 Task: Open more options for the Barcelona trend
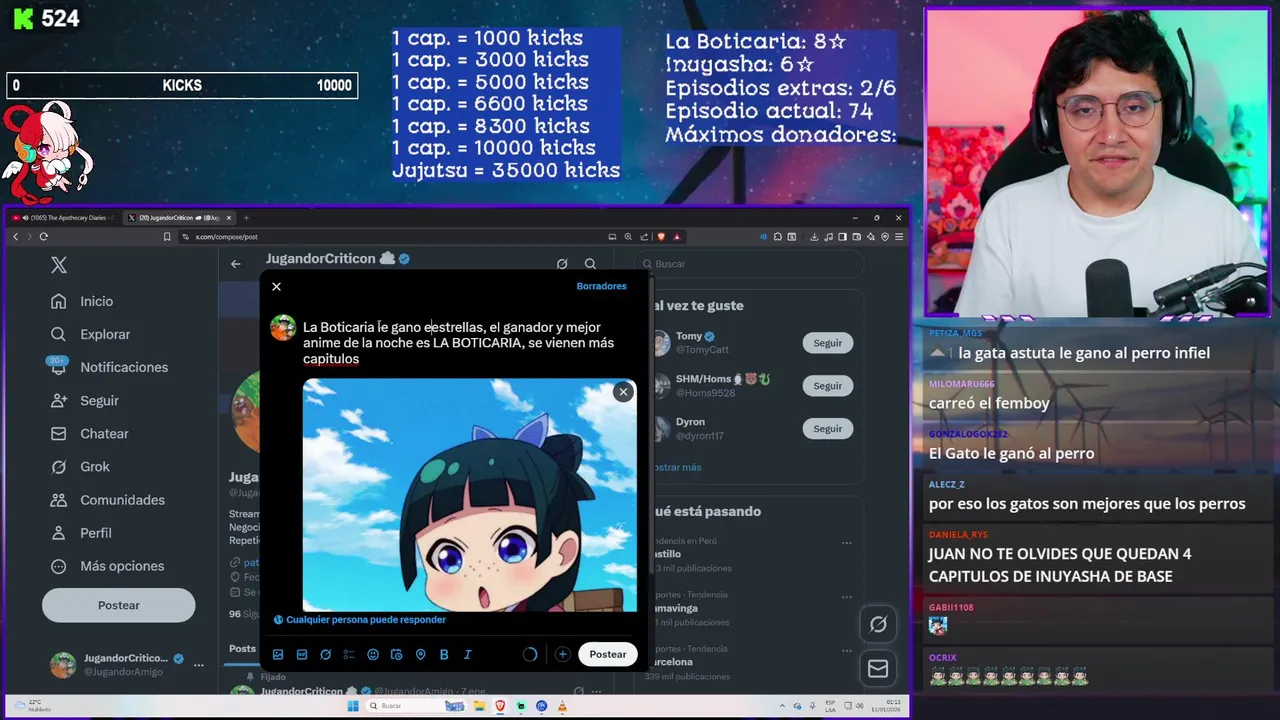(x=847, y=650)
